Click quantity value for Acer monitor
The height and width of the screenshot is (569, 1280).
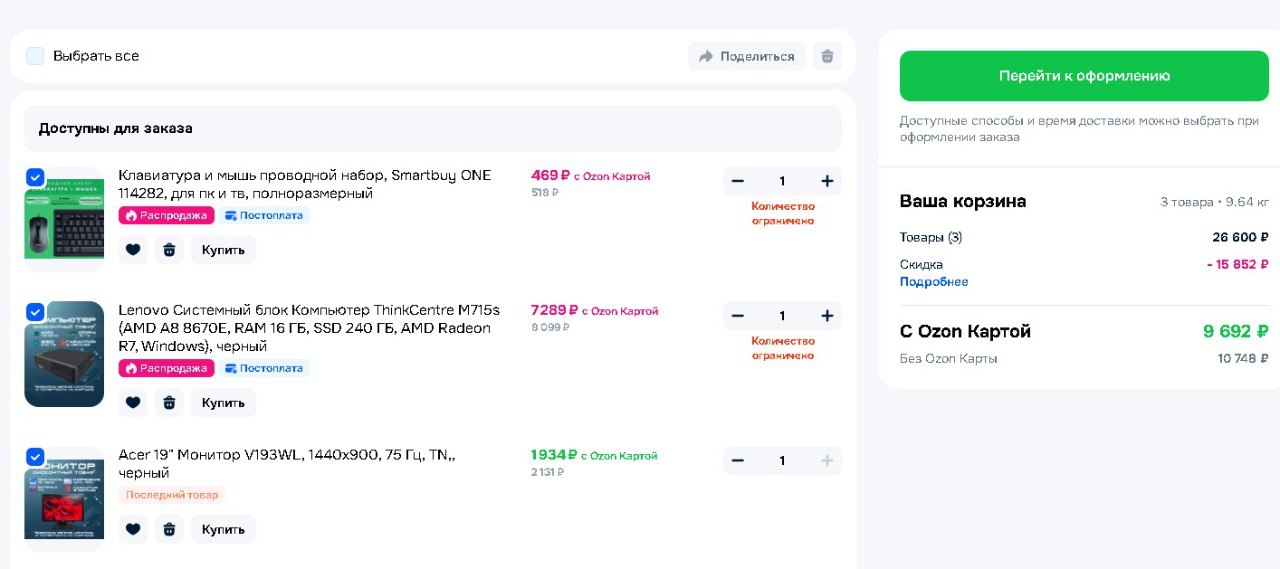pyautogui.click(x=782, y=461)
